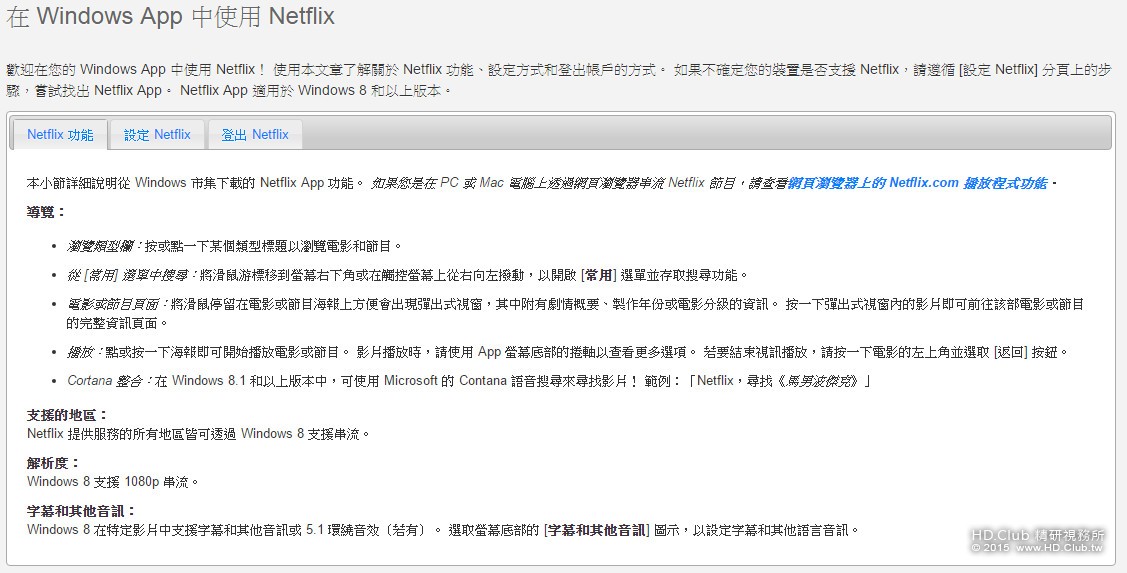This screenshot has height=573, width=1127.
Task: Click the Windows 8 支援 1080p 串流 line
Action: pos(112,482)
